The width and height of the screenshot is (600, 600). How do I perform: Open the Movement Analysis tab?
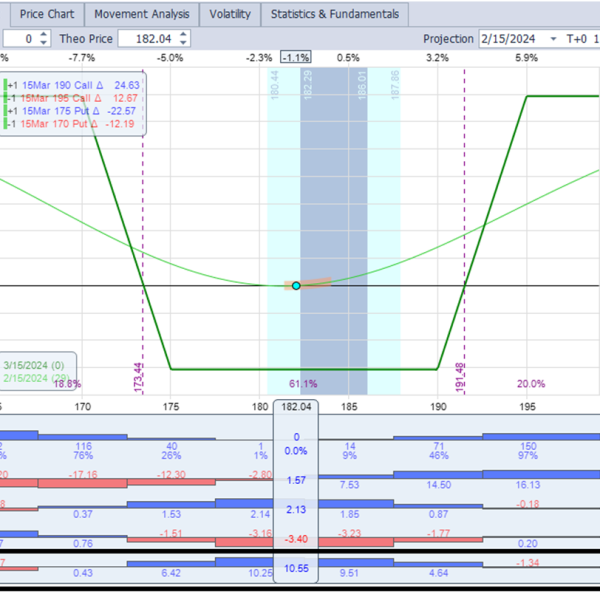(140, 14)
